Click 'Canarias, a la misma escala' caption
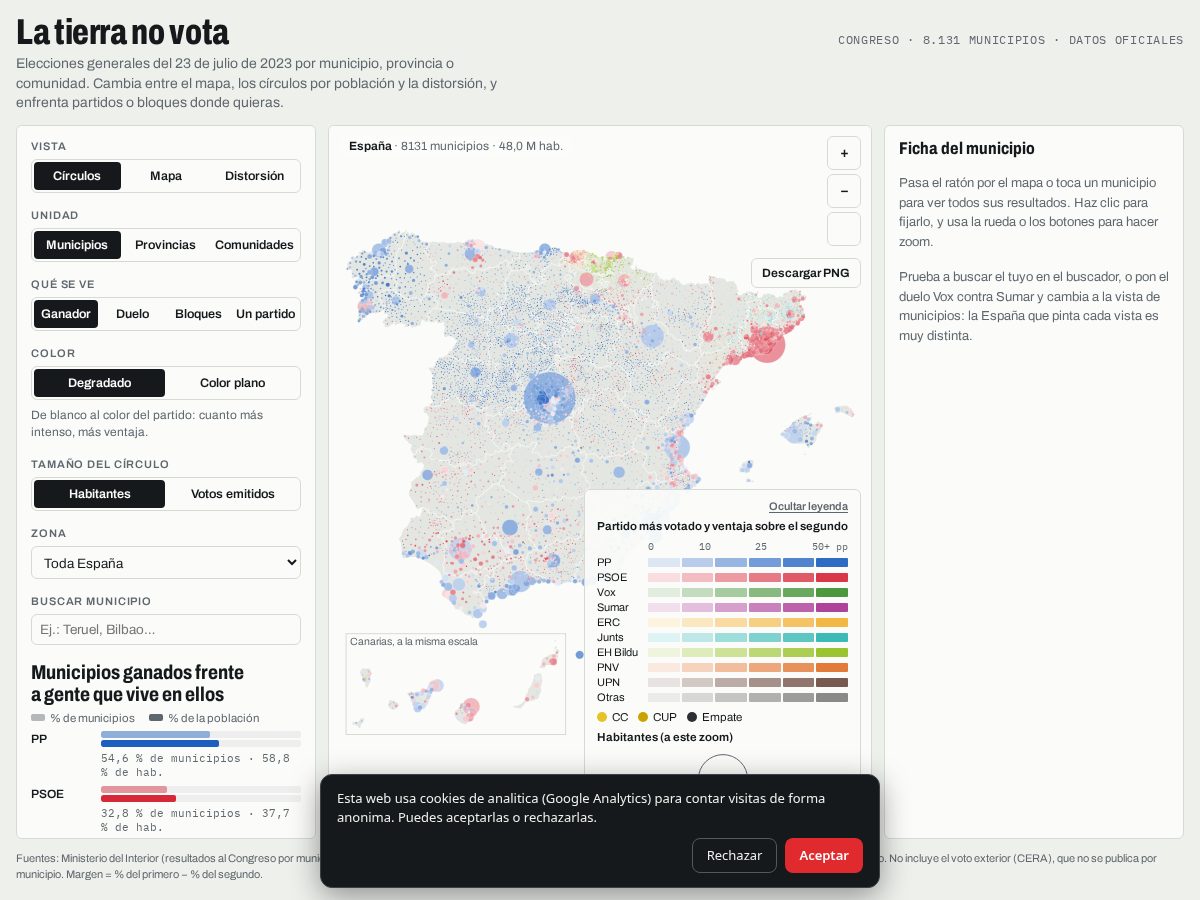This screenshot has height=900, width=1200. [414, 641]
